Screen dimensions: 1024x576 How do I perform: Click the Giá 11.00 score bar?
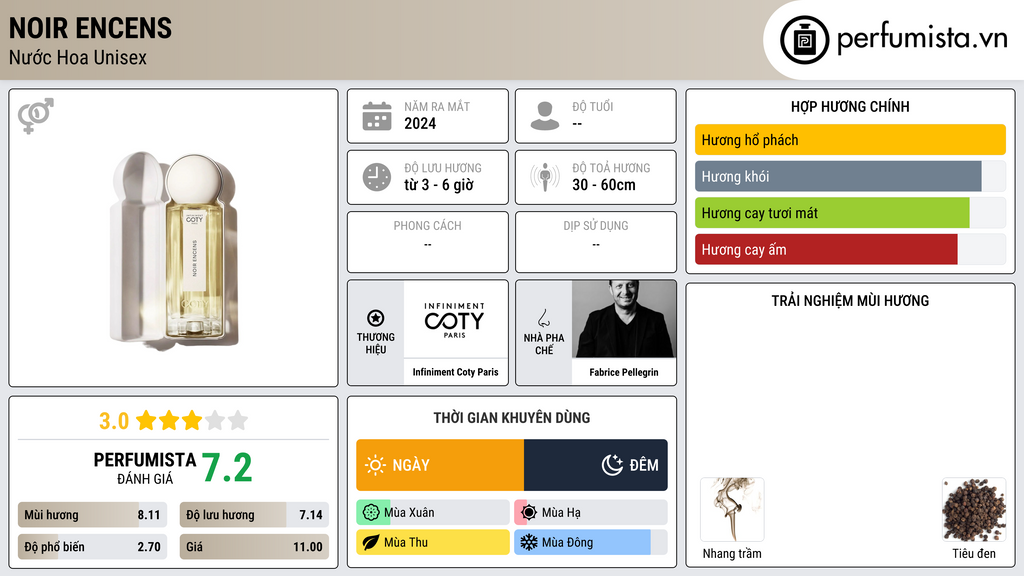click(254, 547)
